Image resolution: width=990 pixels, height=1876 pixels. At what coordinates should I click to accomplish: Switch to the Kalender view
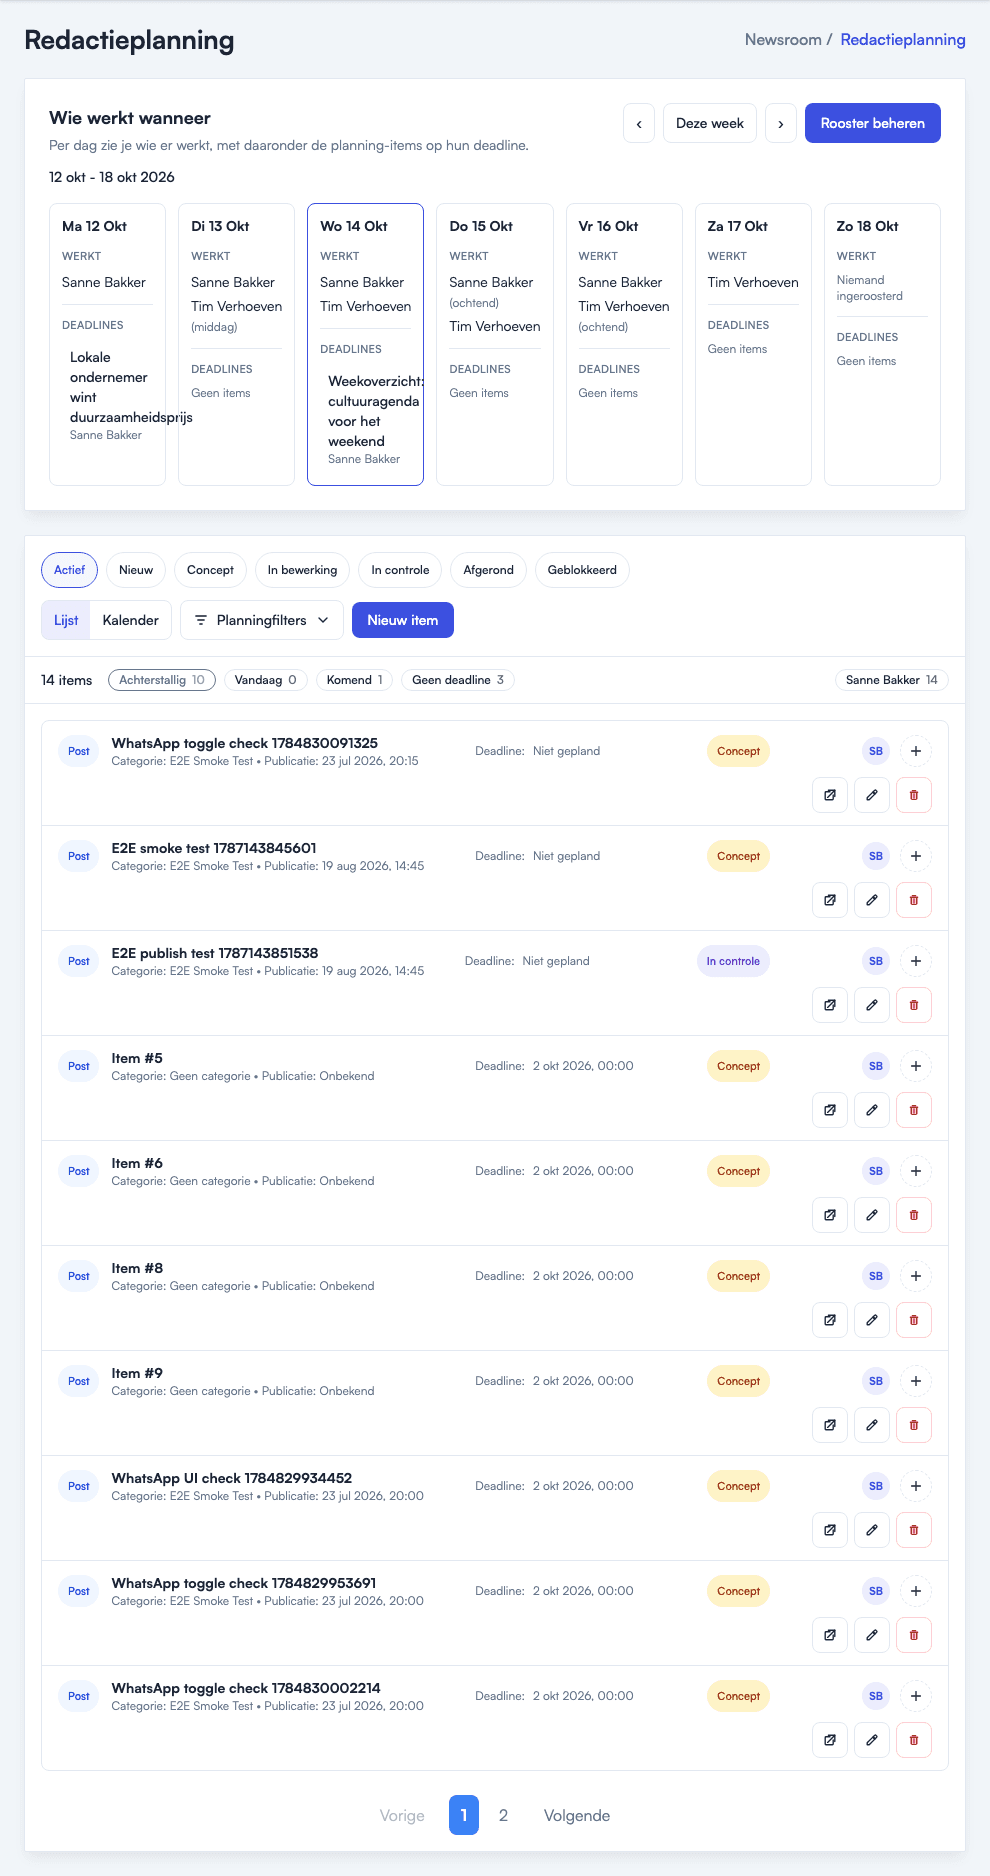tap(131, 620)
